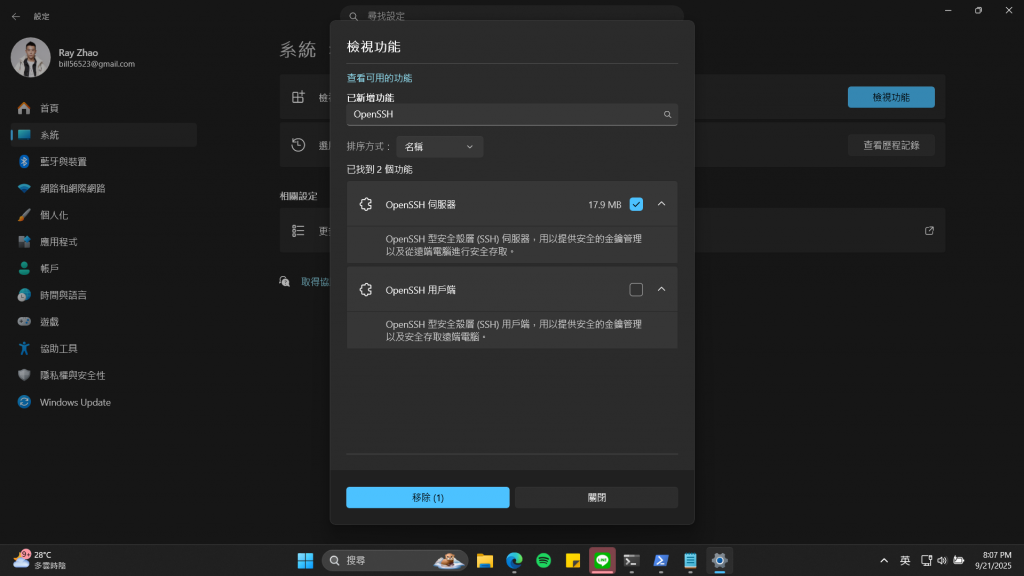Show hidden system tray icons
Viewport: 1024px width, 576px height.
pyautogui.click(x=884, y=560)
